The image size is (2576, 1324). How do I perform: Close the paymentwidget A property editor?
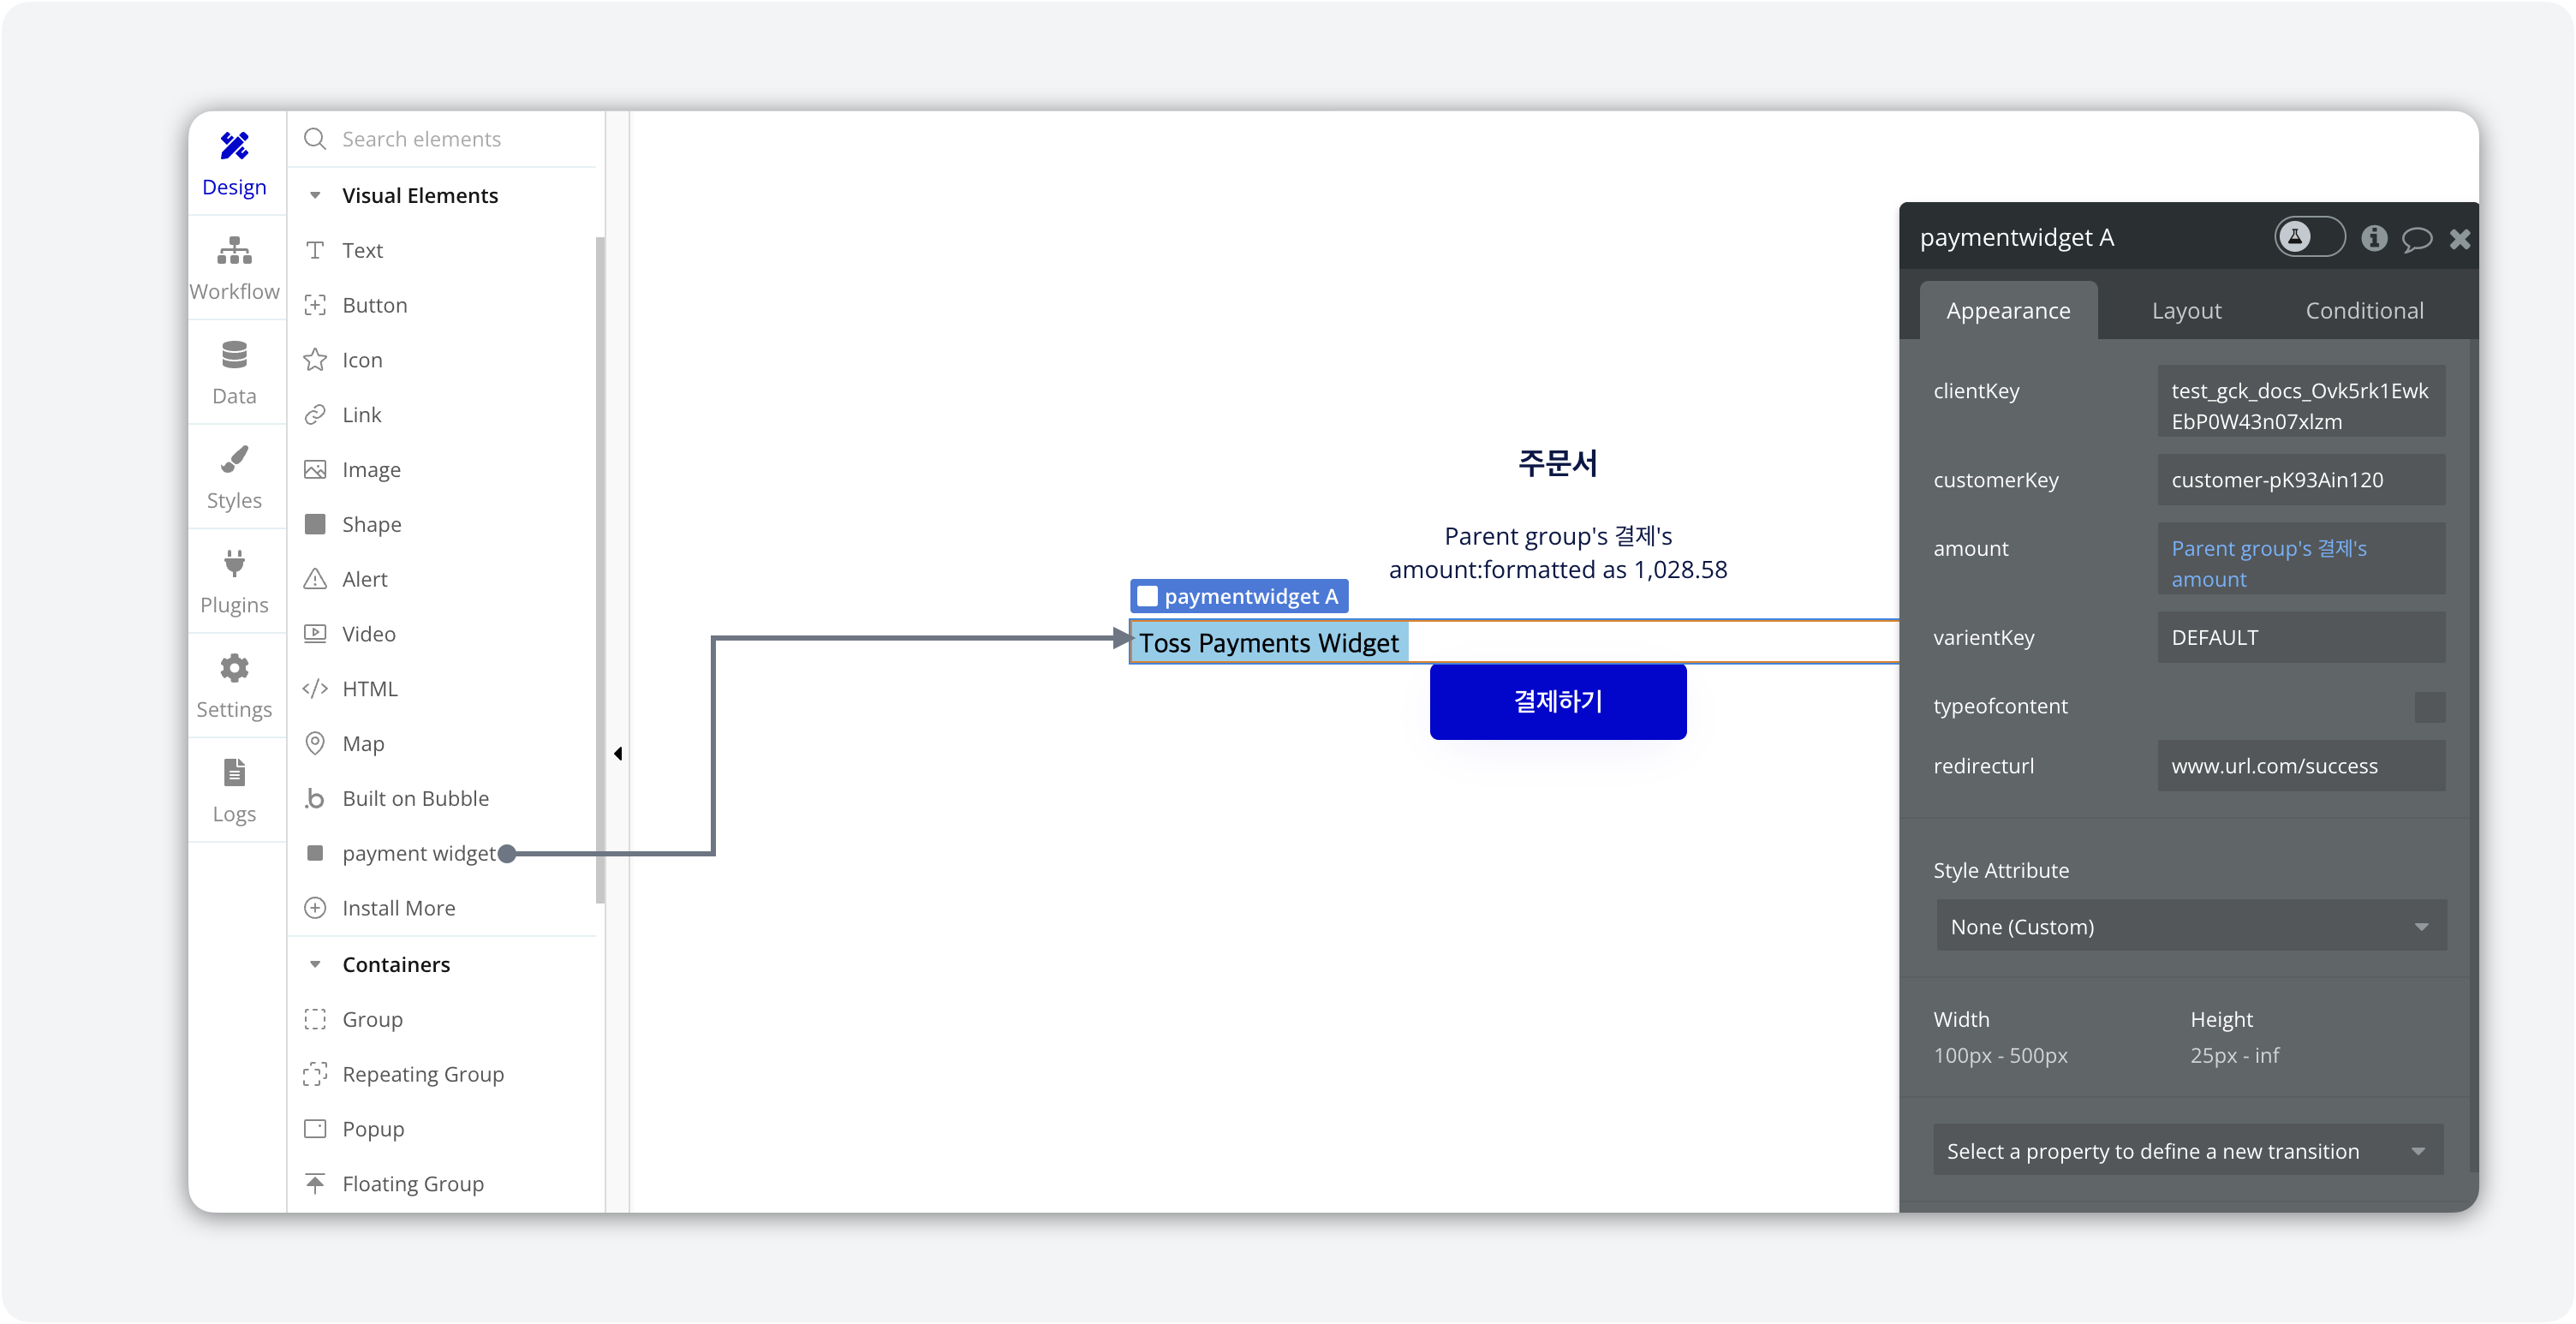pyautogui.click(x=2460, y=239)
